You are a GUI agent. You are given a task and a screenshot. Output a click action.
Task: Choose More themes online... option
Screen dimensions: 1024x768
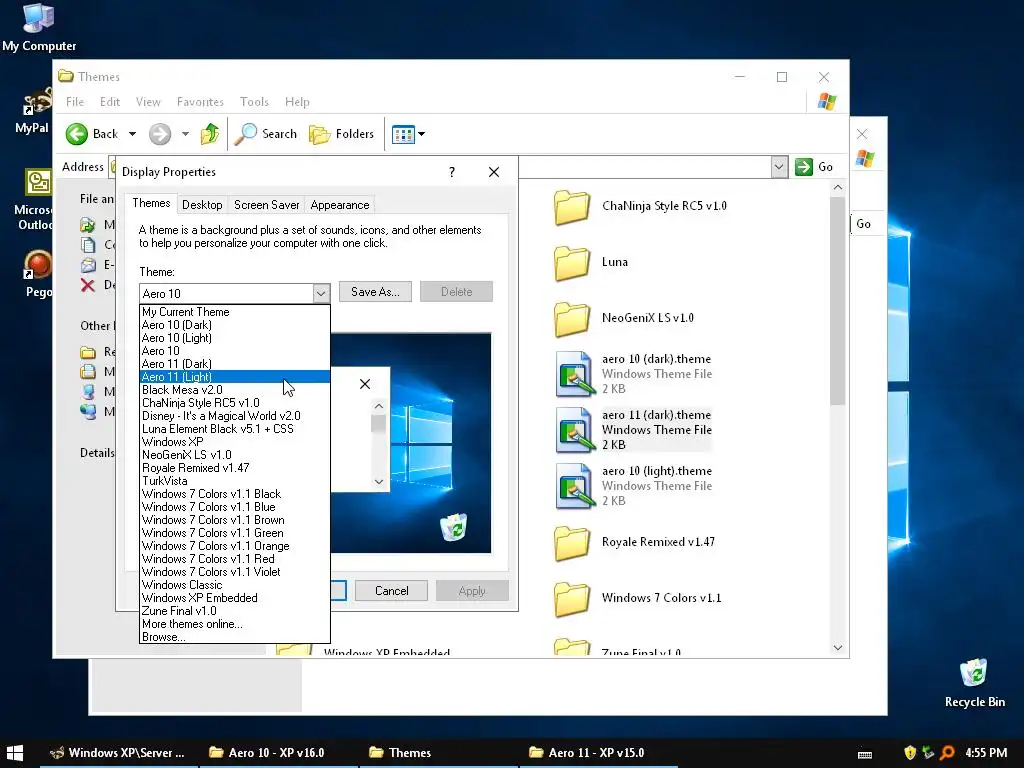pyautogui.click(x=234, y=624)
